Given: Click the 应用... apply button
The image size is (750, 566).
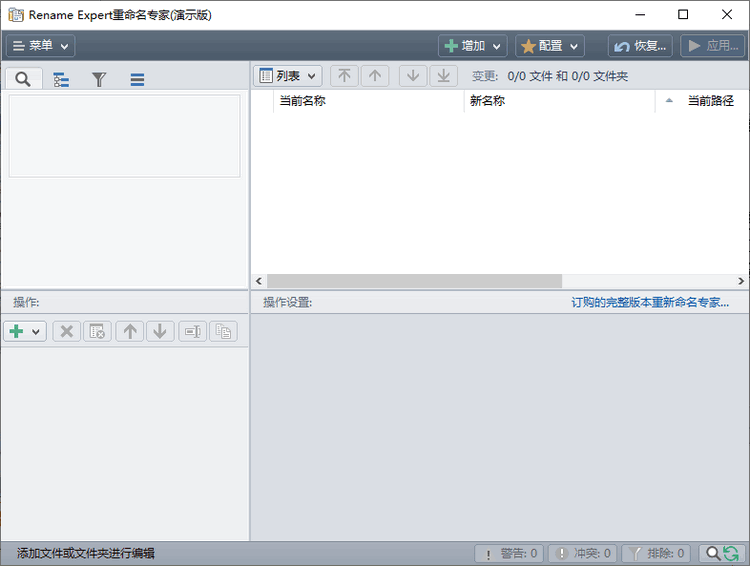Looking at the screenshot, I should 713,46.
